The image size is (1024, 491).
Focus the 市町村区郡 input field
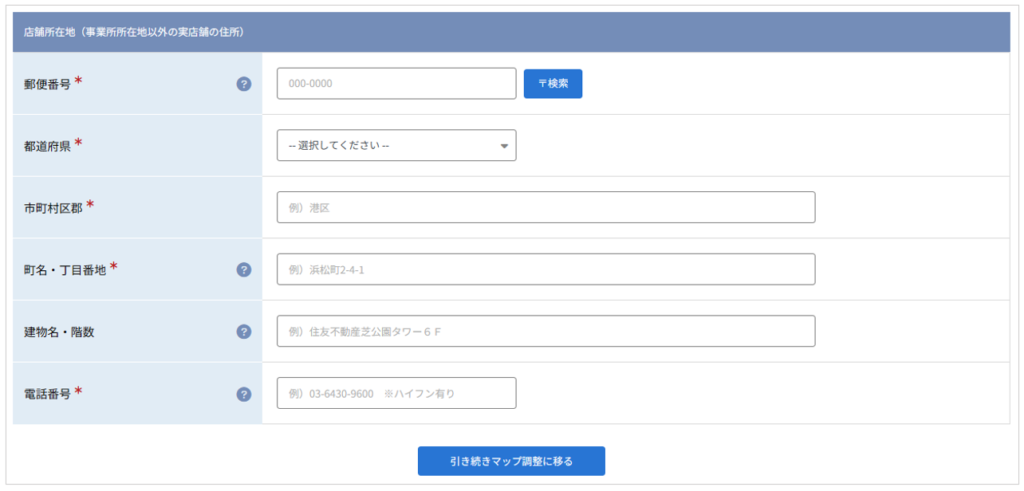(x=546, y=208)
